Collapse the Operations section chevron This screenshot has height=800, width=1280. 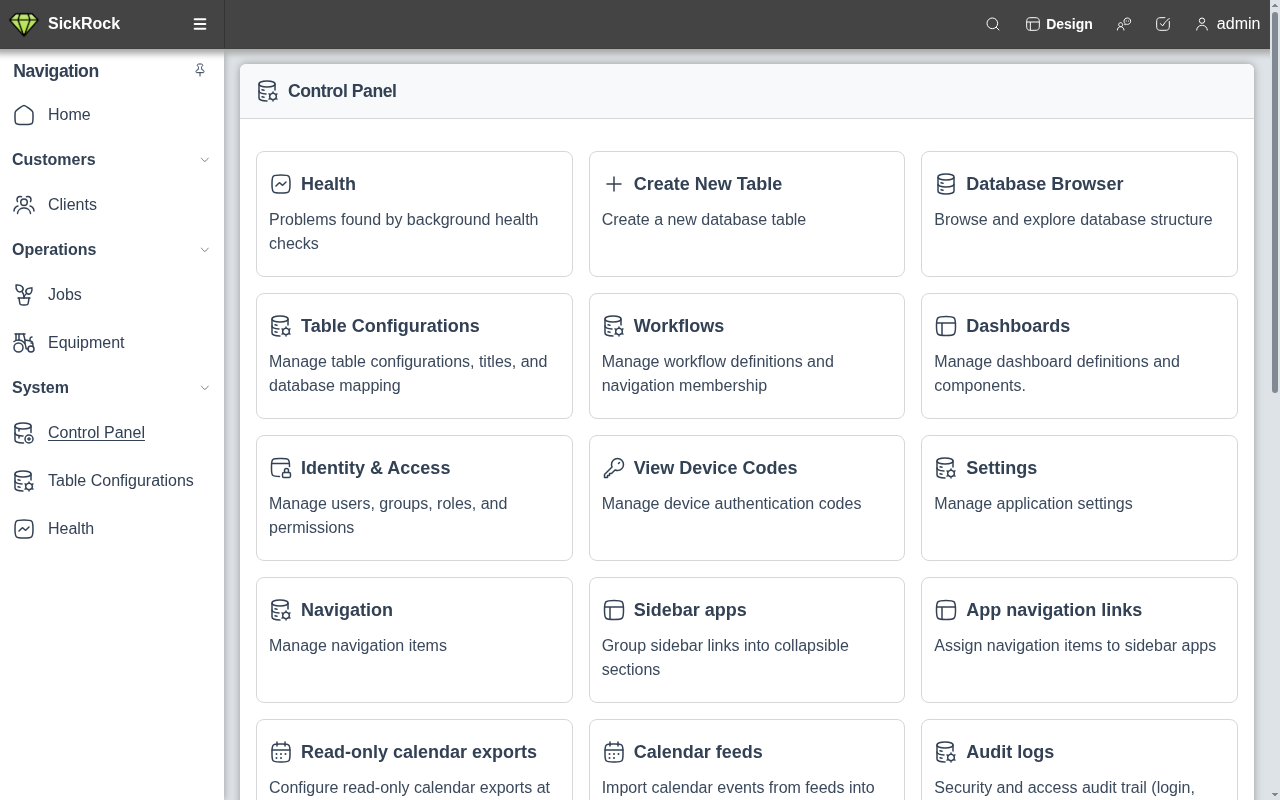pos(204,250)
